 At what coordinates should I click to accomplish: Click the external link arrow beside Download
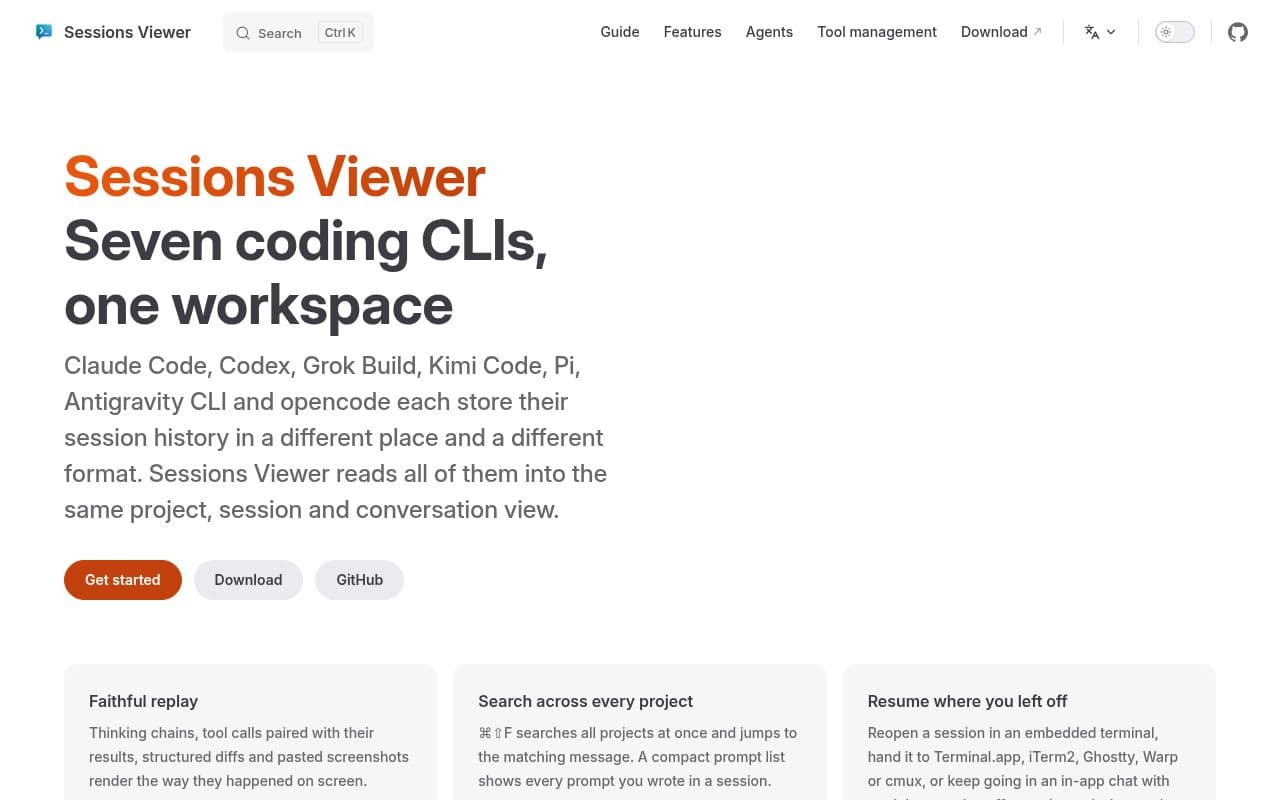(1037, 32)
